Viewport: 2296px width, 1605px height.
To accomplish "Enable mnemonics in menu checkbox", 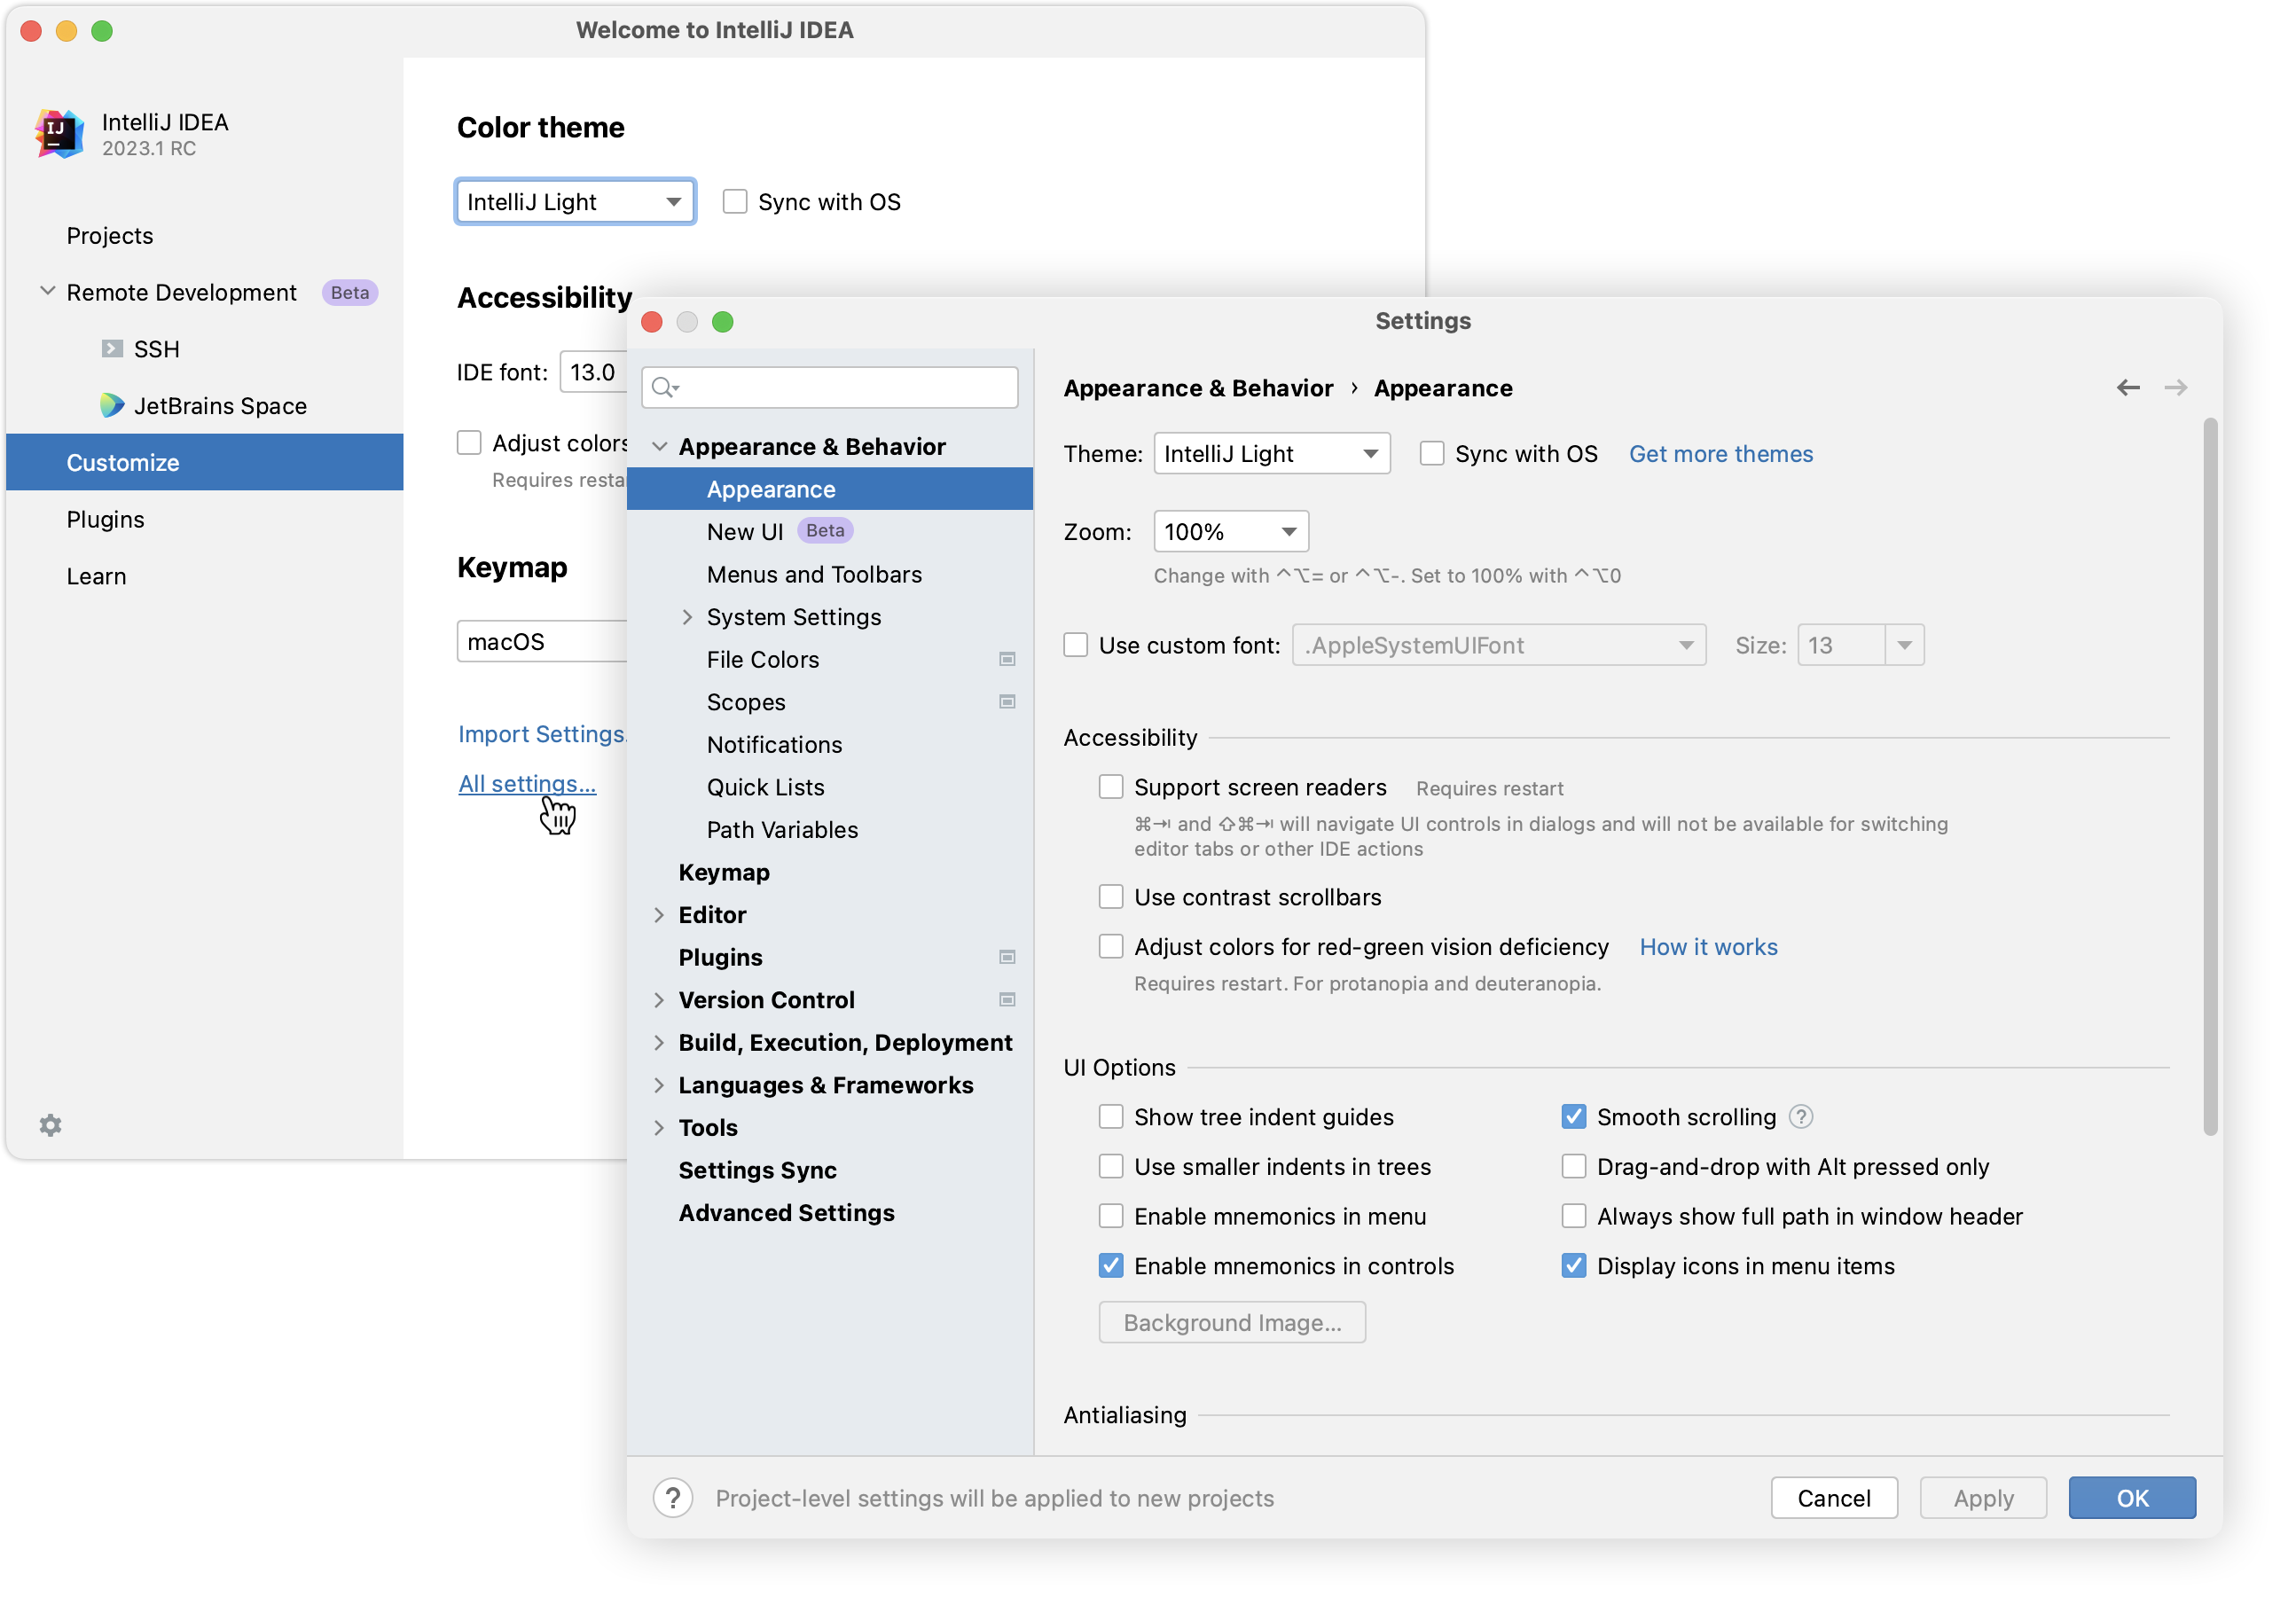I will point(1111,1216).
